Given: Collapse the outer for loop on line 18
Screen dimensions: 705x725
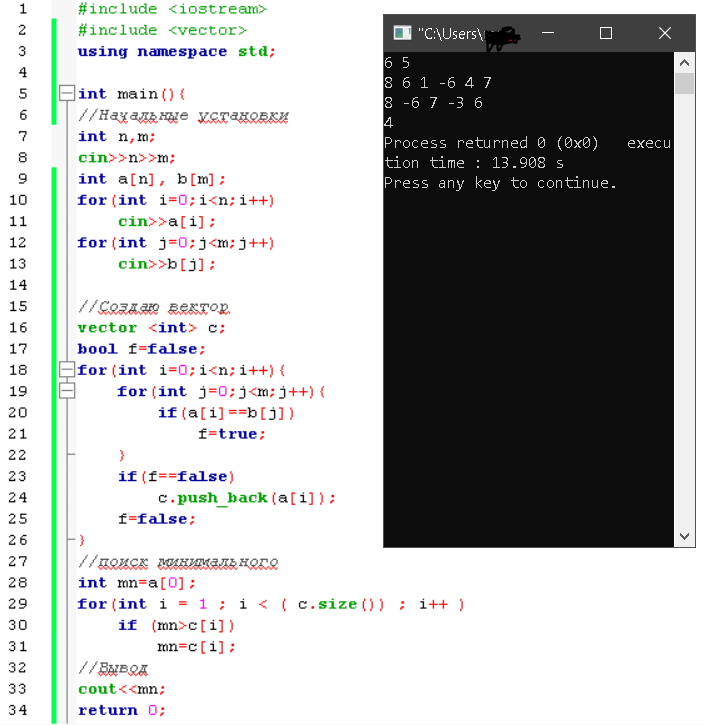Looking at the screenshot, I should [x=67, y=370].
